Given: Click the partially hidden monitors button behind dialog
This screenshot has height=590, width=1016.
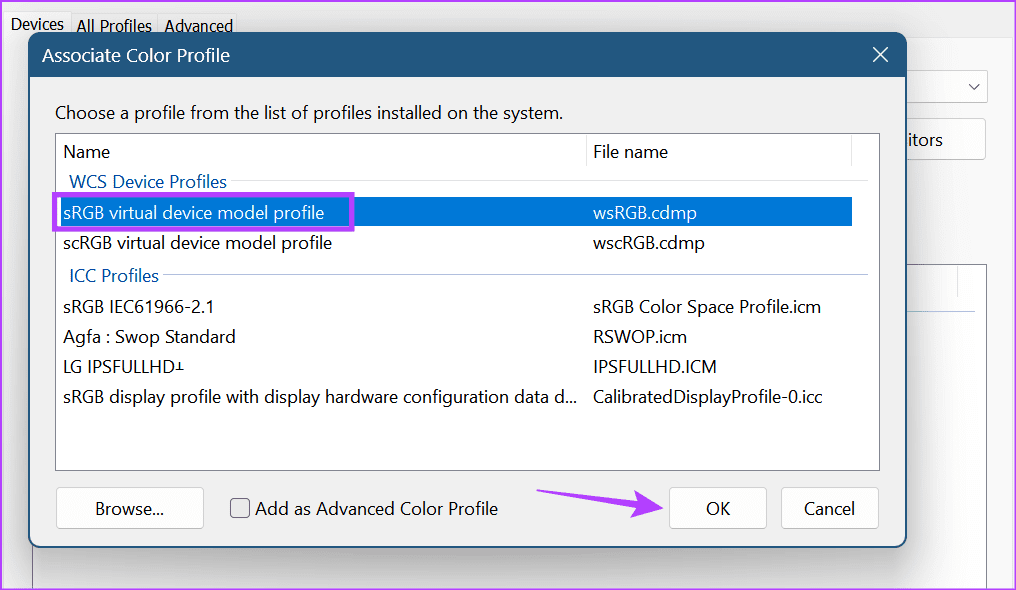Looking at the screenshot, I should point(945,139).
